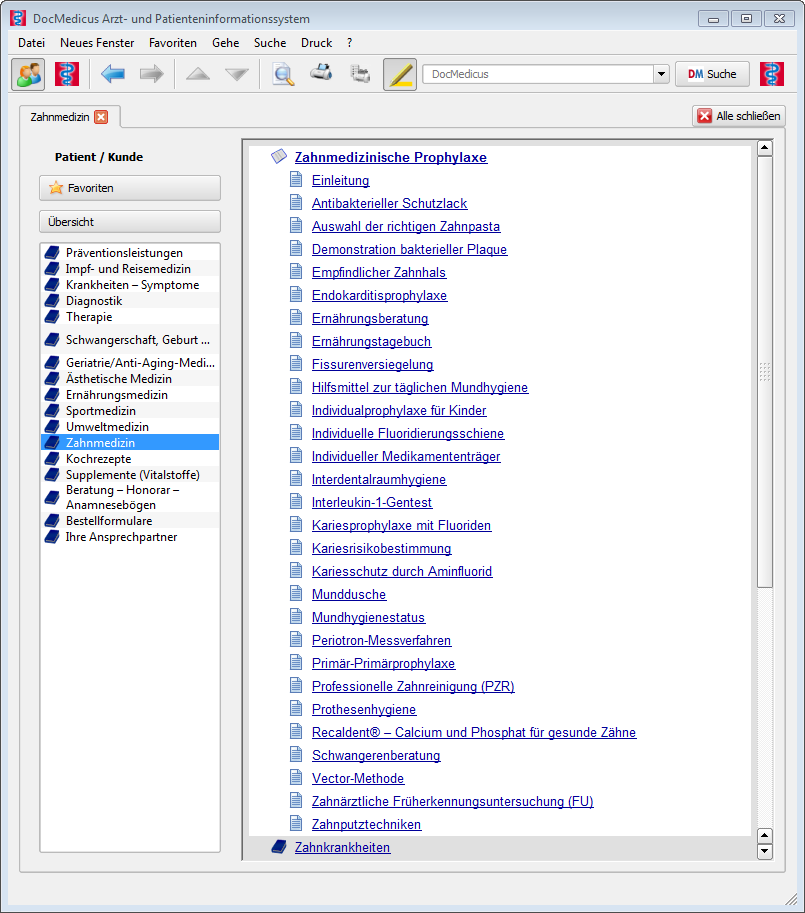This screenshot has height=913, width=805.
Task: Select Umweltmedizin category
Action: [x=130, y=427]
